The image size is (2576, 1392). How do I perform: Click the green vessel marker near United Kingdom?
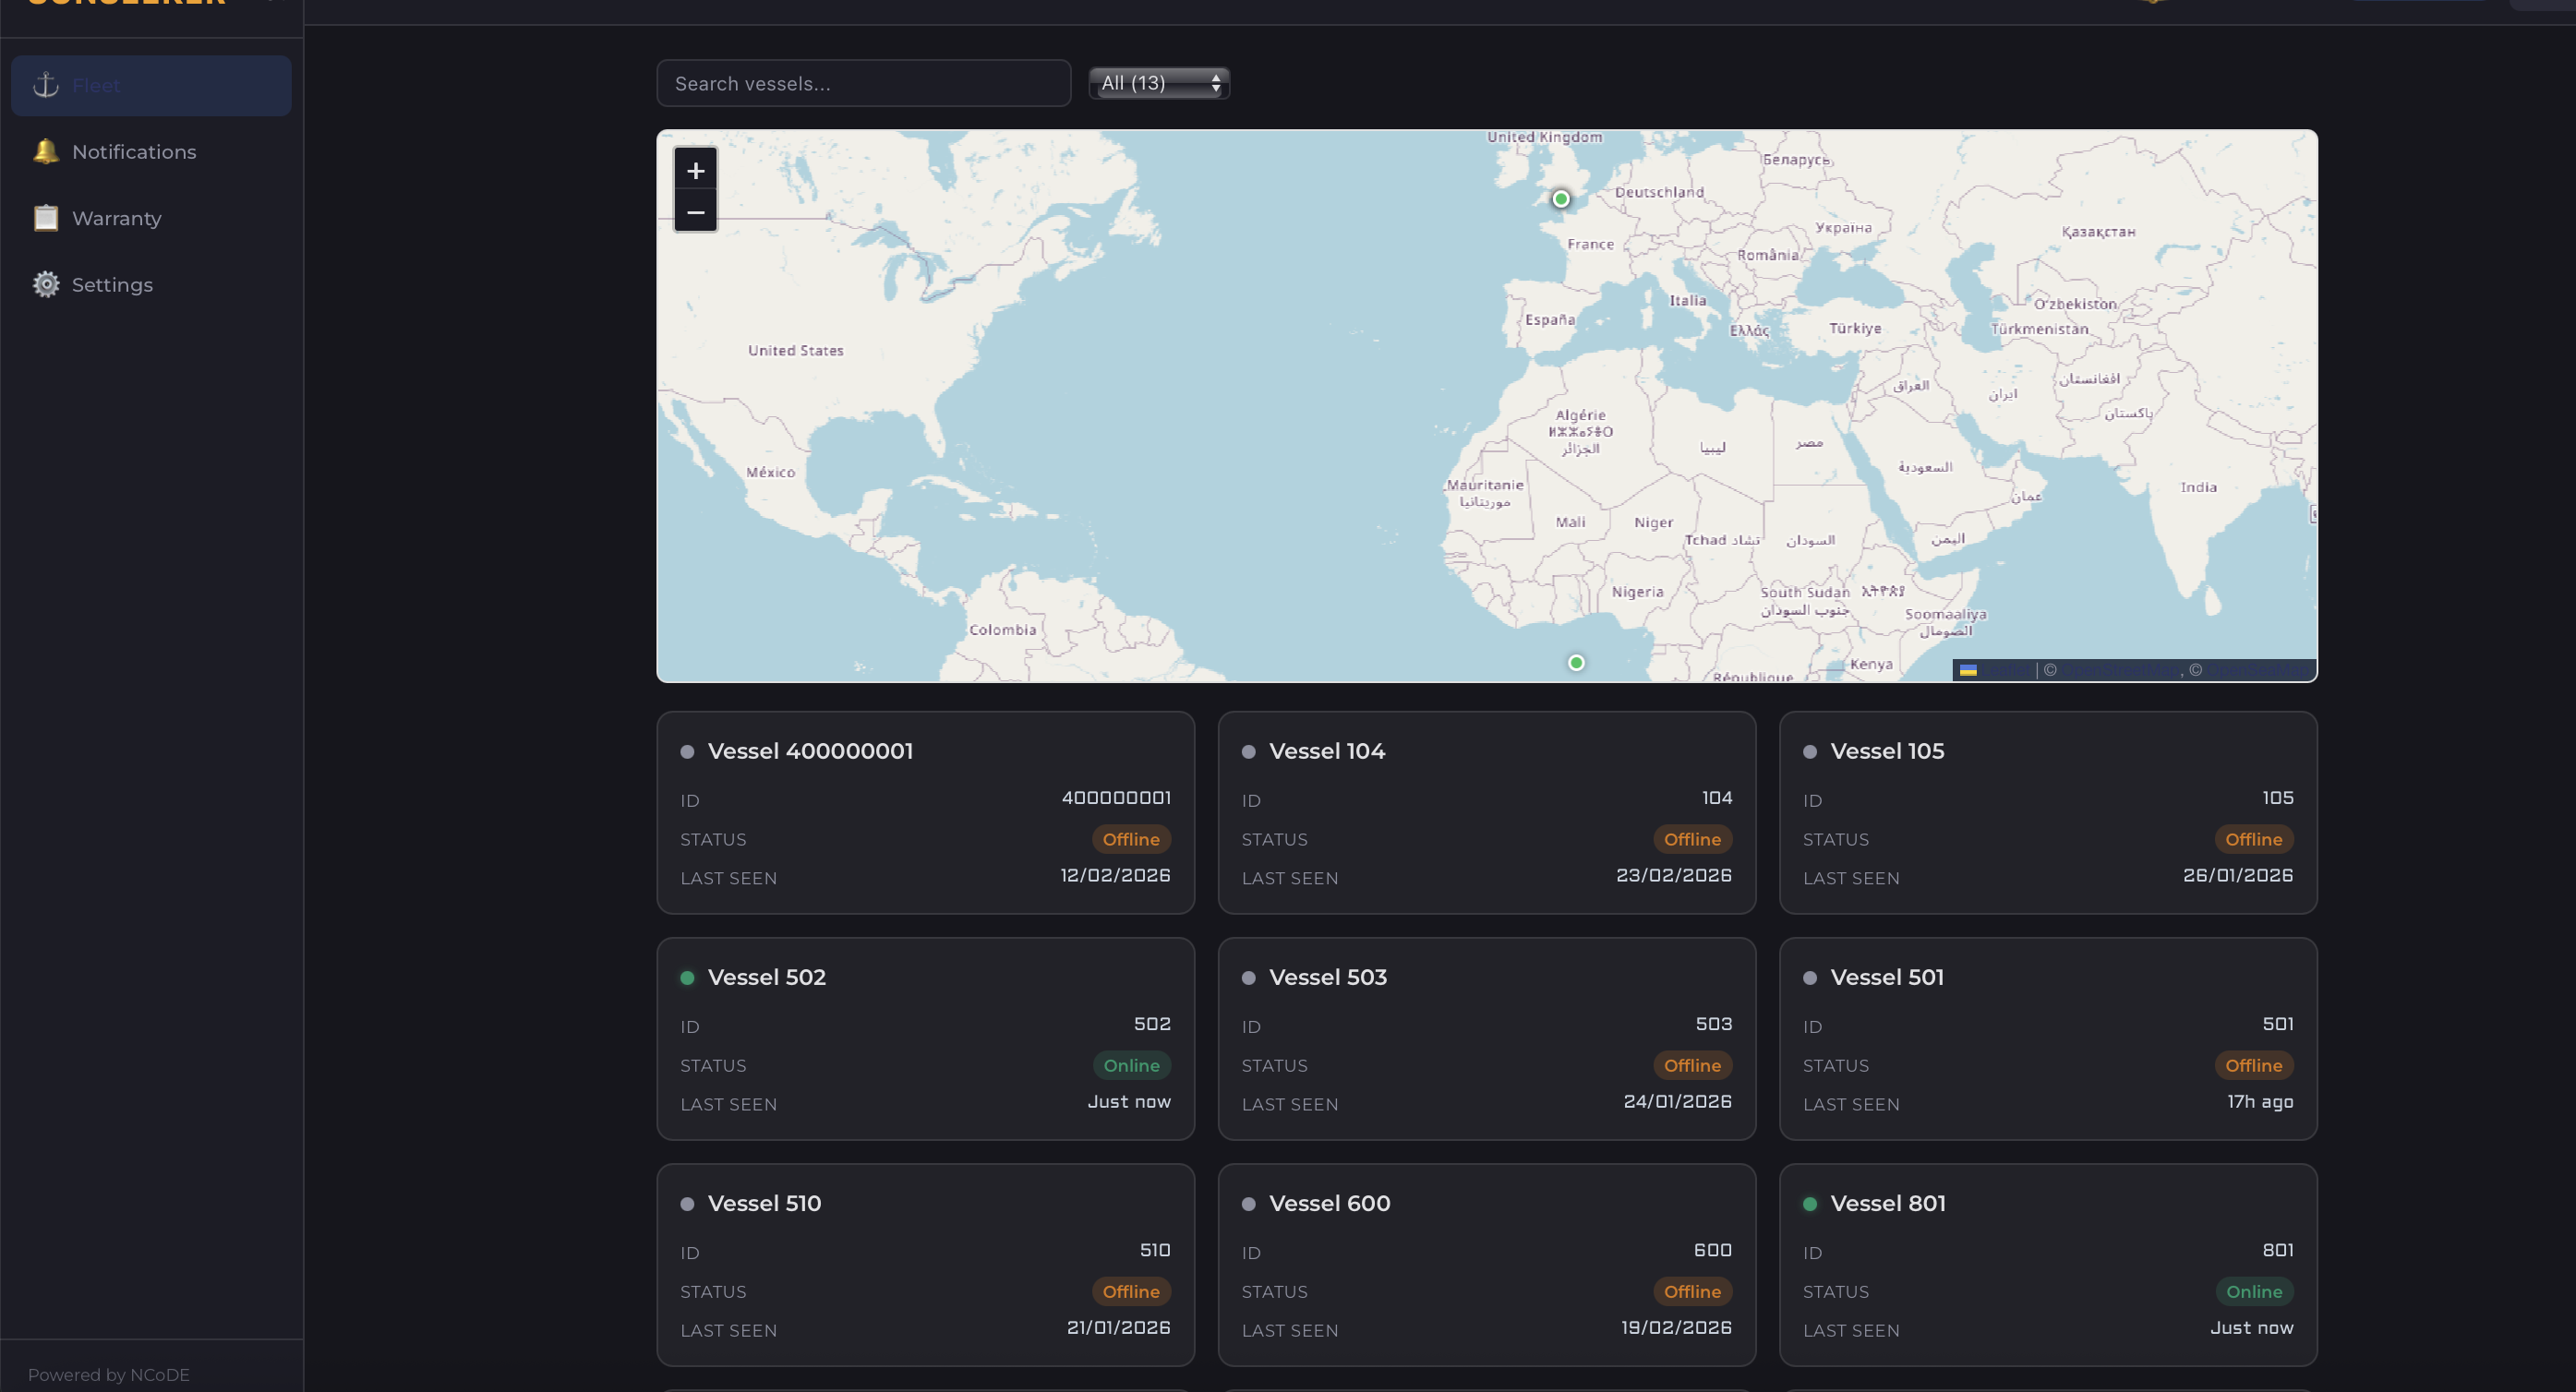coord(1560,199)
